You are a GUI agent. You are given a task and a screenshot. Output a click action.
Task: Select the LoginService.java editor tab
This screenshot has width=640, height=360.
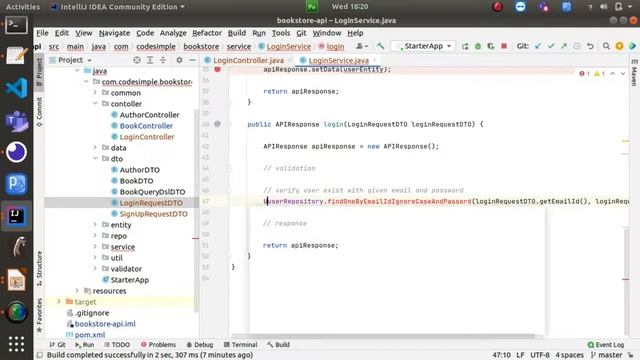(x=338, y=60)
